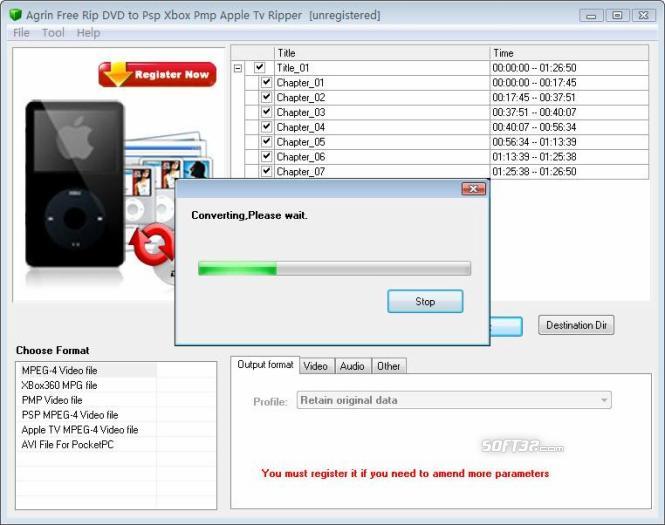Screen dimensions: 665x525
Task: Click time cell 01:13:39 -- 01:25:38
Action: [x=534, y=157]
